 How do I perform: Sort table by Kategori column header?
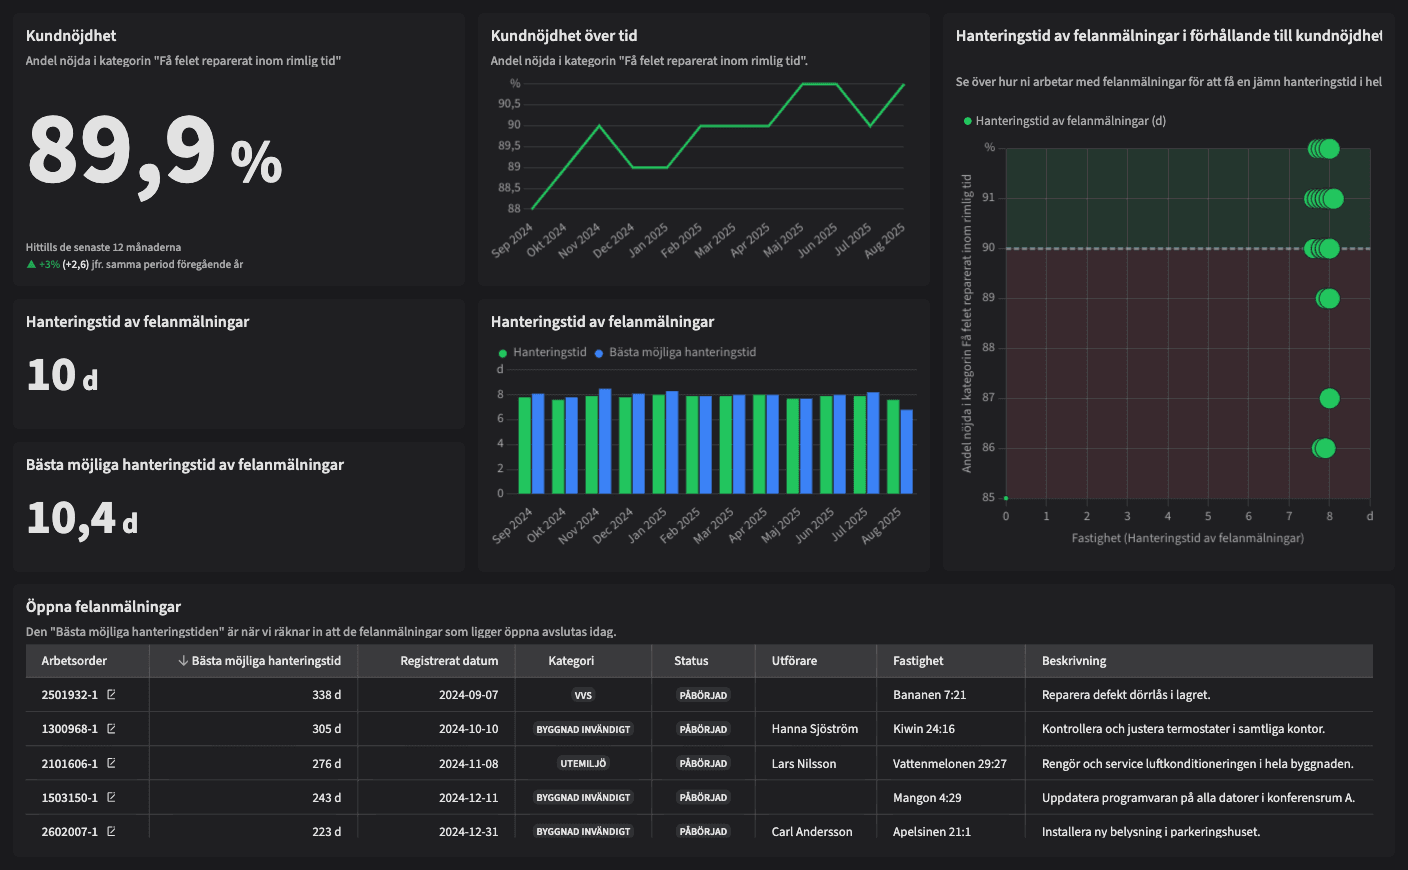tap(571, 661)
